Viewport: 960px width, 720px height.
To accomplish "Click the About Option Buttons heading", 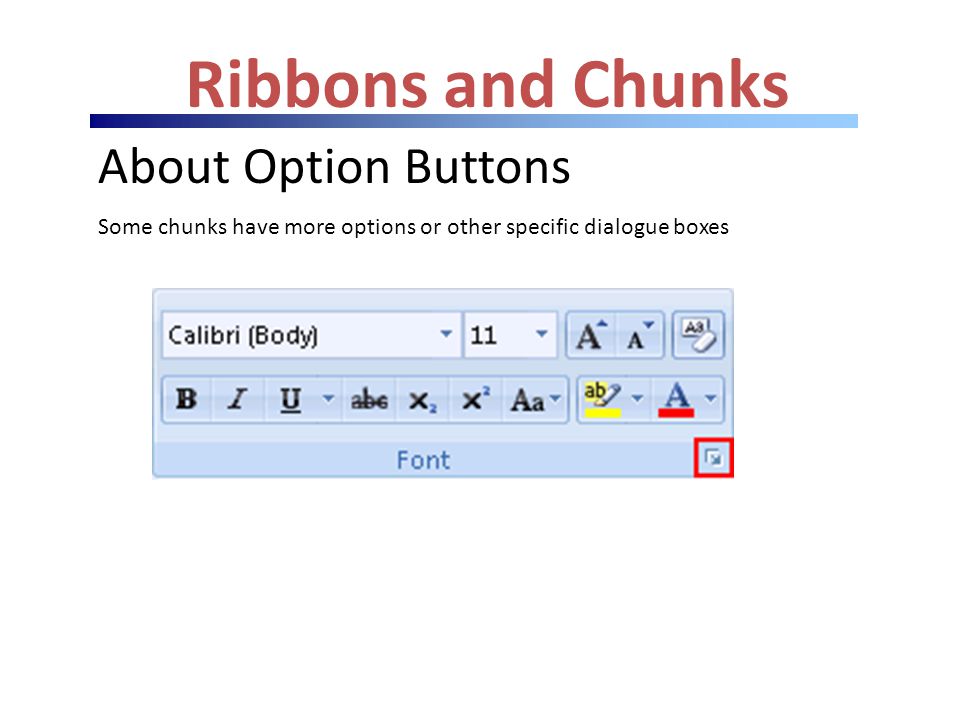I will pyautogui.click(x=334, y=167).
